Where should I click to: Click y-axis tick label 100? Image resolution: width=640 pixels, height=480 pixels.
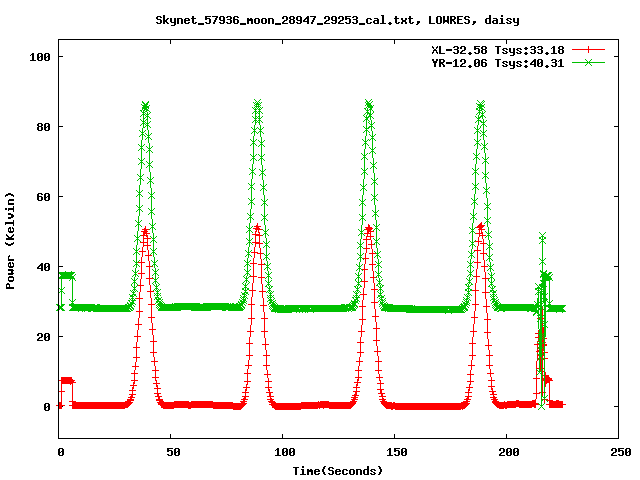click(40, 57)
